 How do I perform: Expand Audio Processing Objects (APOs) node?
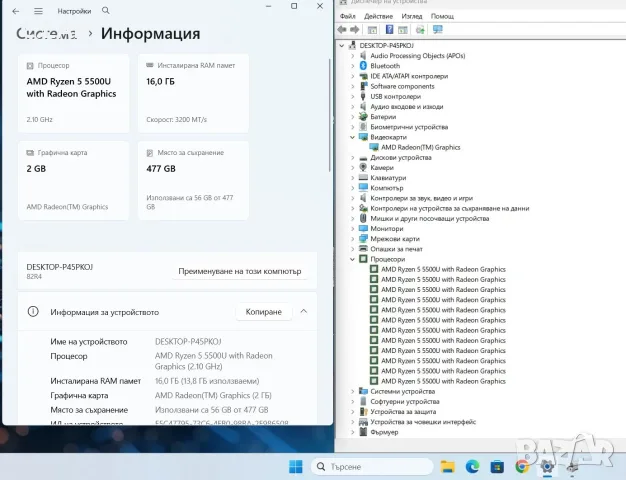pos(353,56)
